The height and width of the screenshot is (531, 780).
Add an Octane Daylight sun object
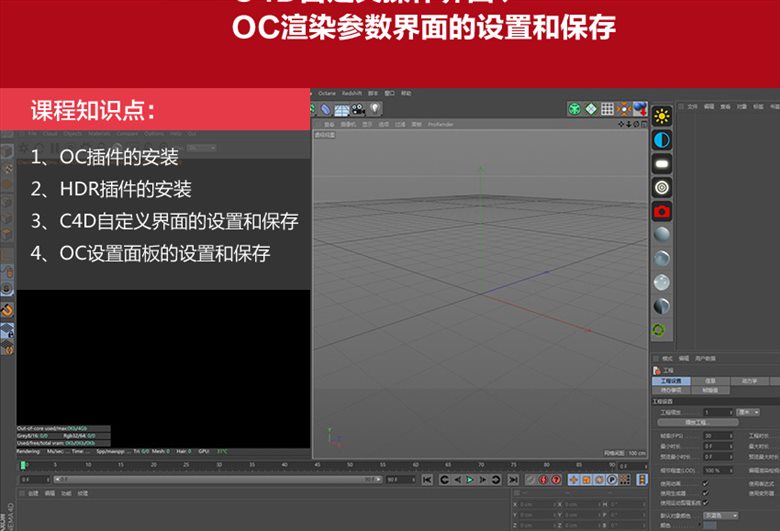[x=662, y=116]
